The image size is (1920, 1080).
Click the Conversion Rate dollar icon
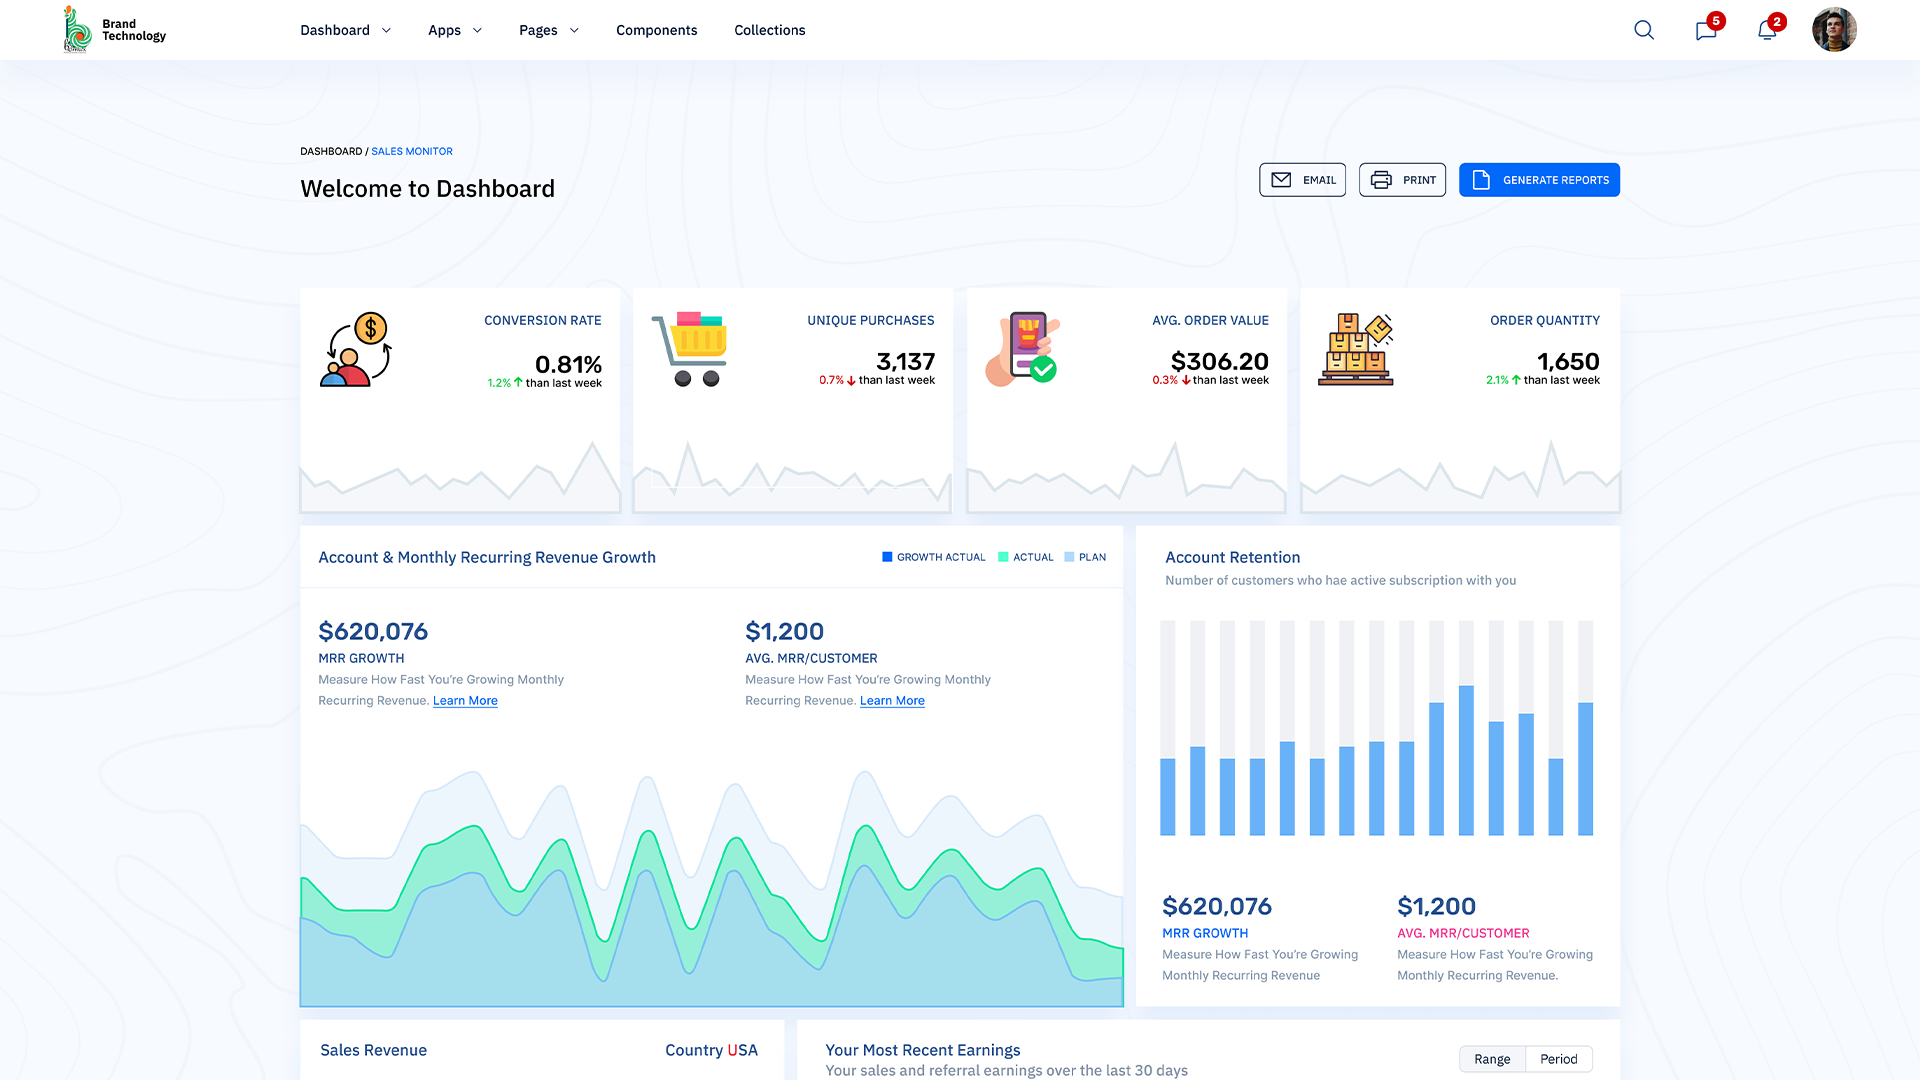(355, 348)
